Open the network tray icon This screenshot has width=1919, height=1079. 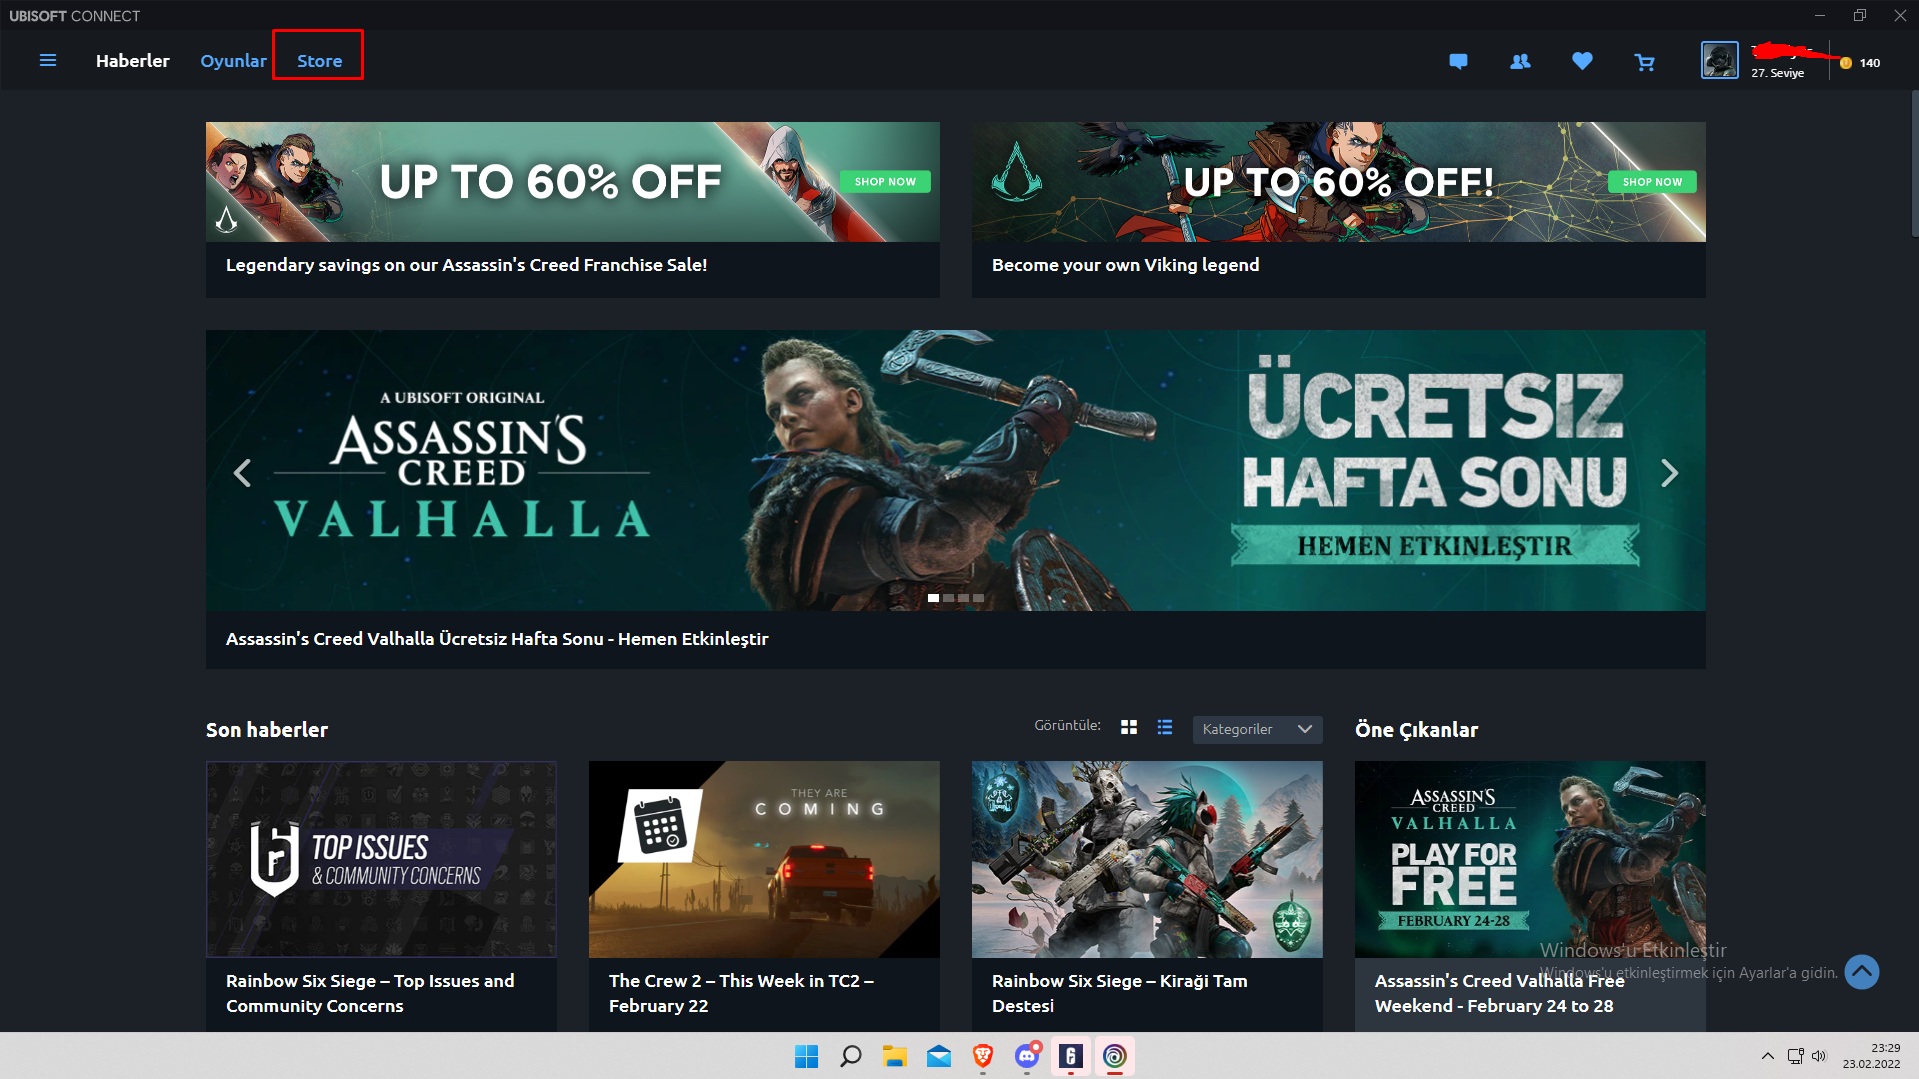click(1796, 1056)
